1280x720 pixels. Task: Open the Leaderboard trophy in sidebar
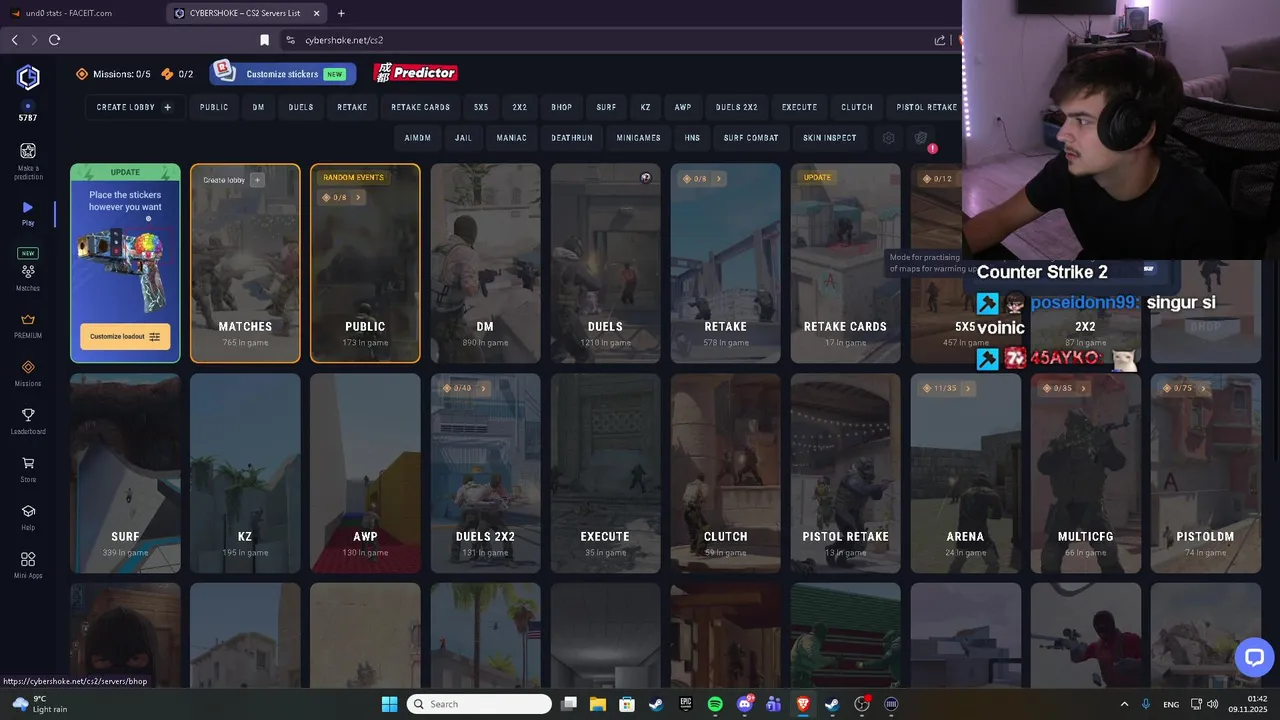pyautogui.click(x=28, y=421)
